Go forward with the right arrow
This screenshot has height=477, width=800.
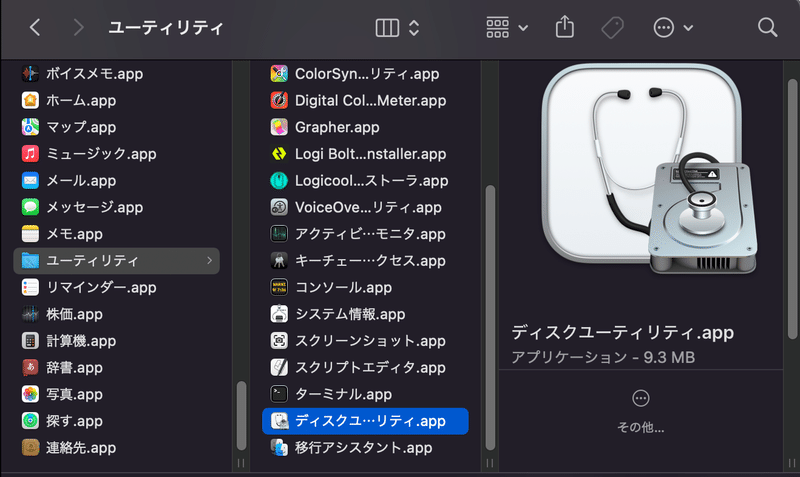pos(78,27)
